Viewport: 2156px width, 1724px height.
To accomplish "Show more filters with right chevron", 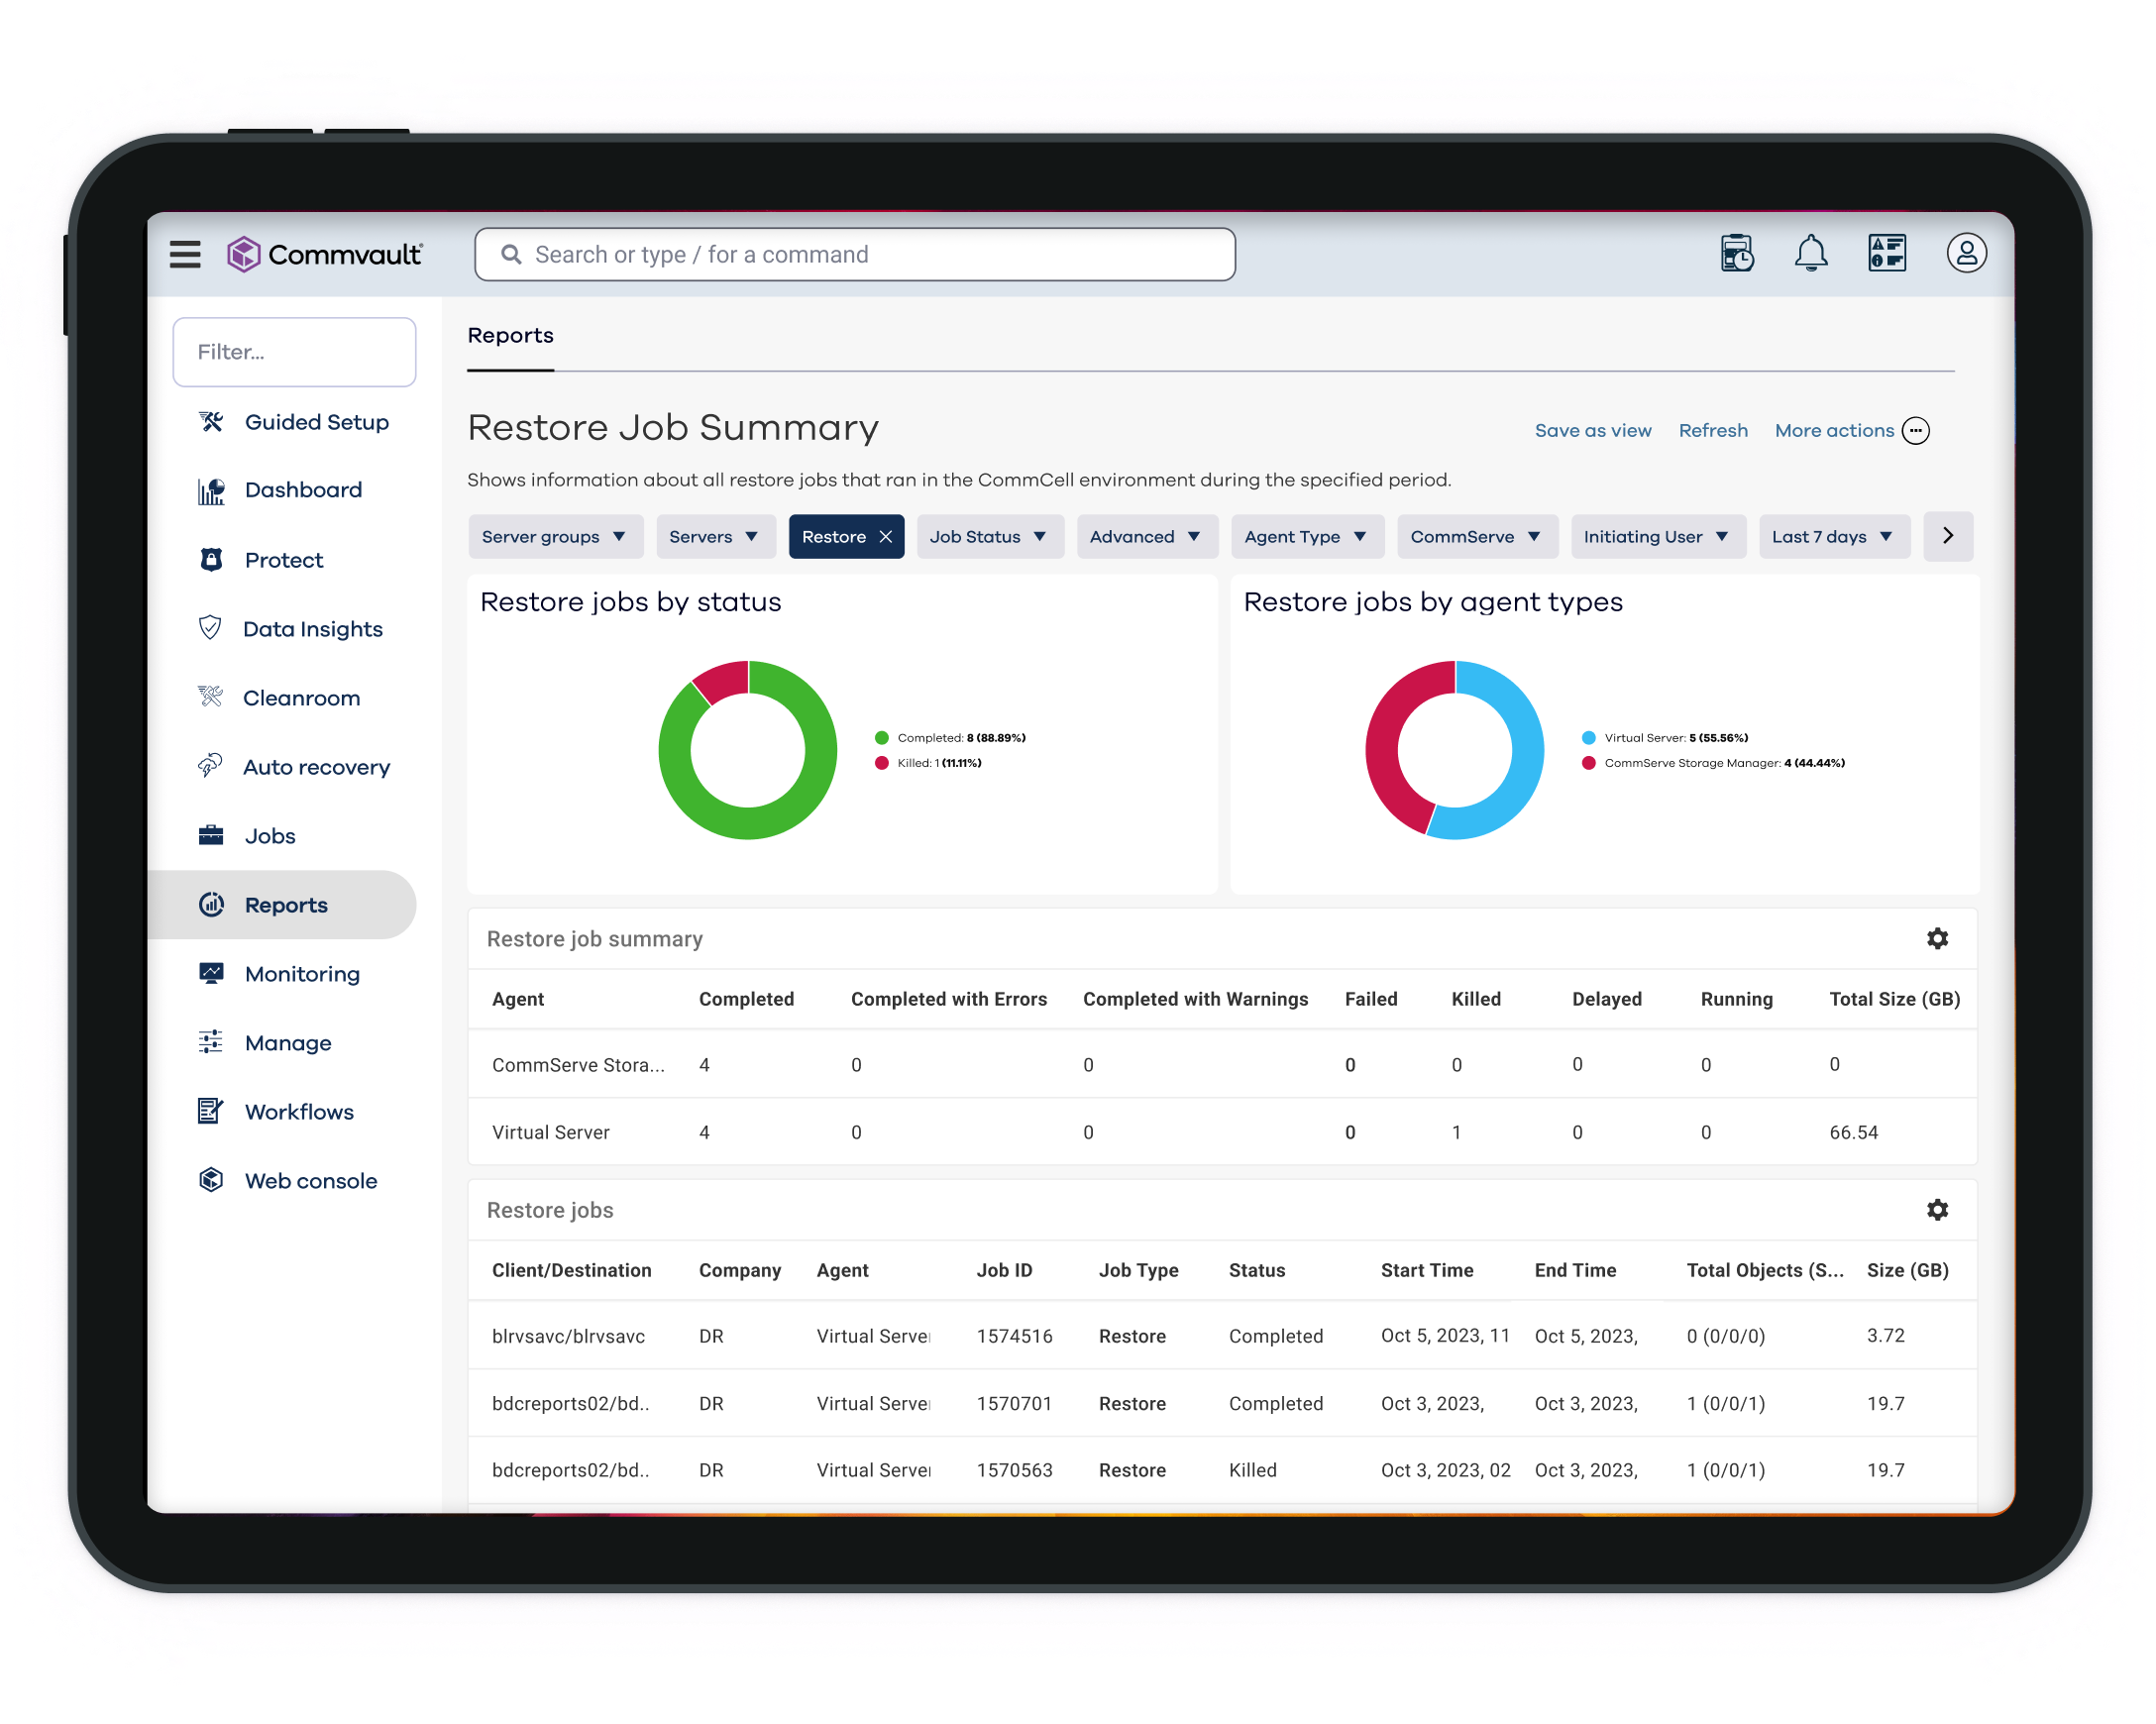I will click(1947, 536).
